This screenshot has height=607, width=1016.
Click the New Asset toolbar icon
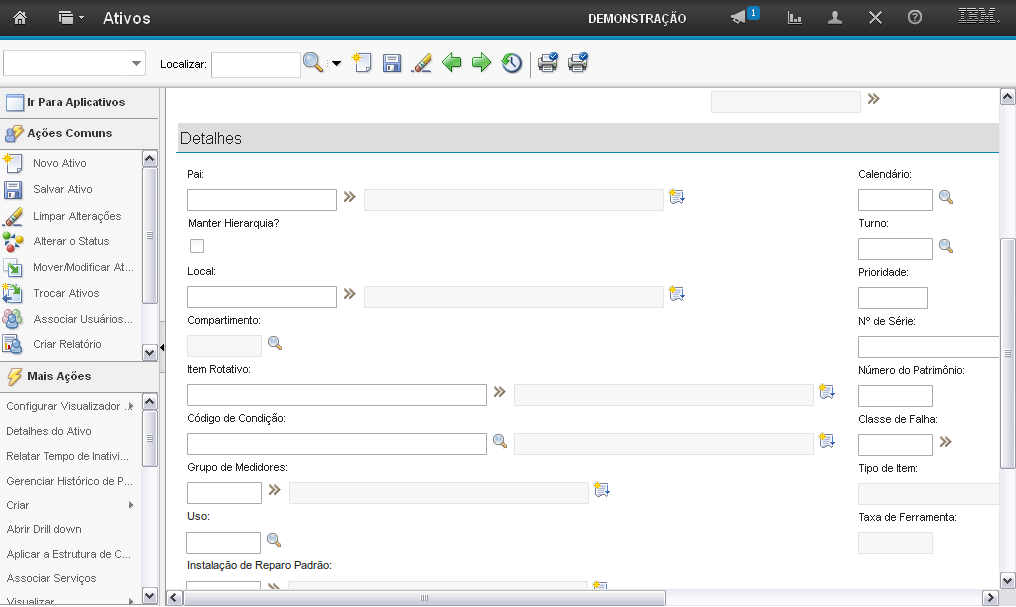coord(361,63)
